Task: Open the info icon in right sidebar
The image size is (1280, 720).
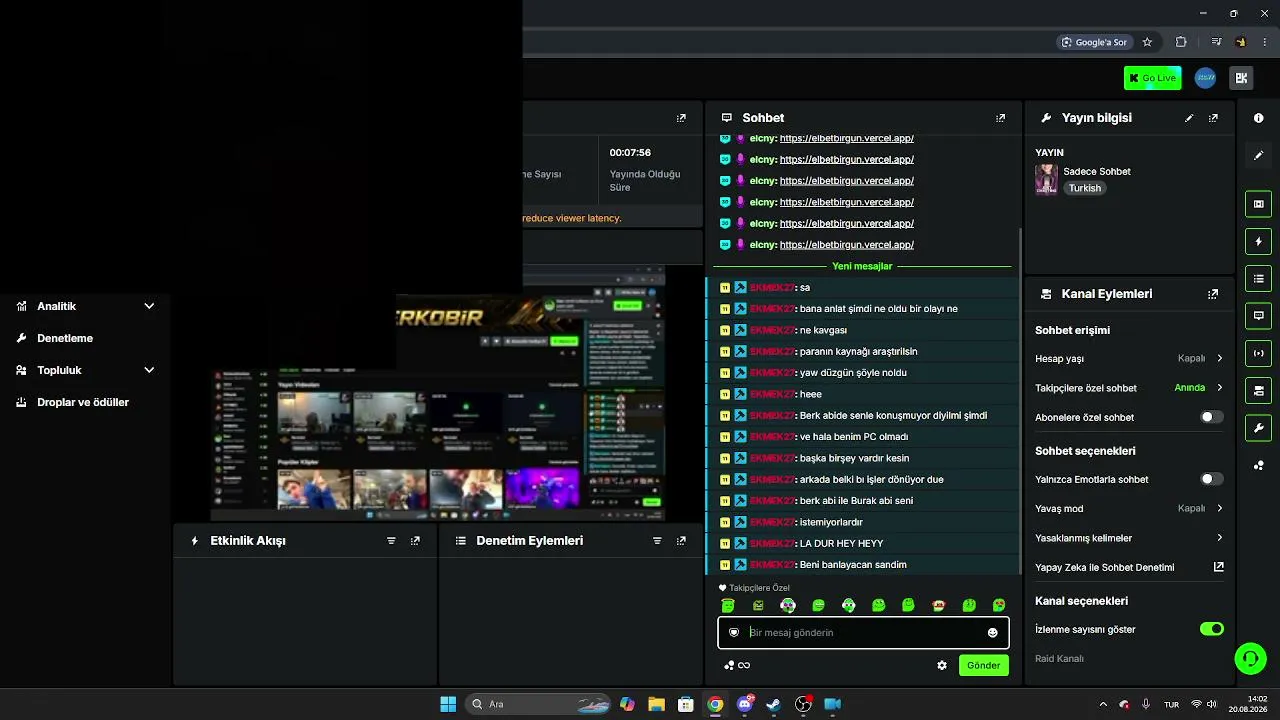Action: [x=1258, y=118]
